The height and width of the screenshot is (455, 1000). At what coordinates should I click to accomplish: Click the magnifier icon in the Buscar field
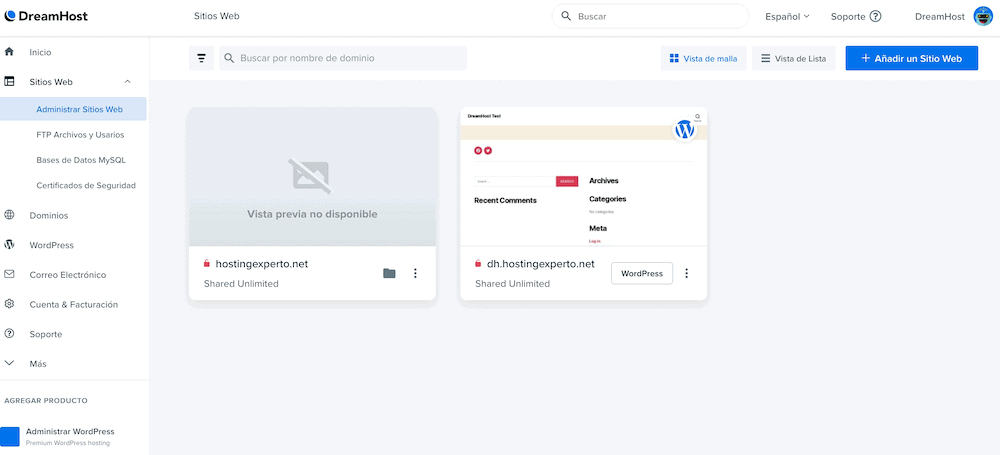pyautogui.click(x=566, y=17)
